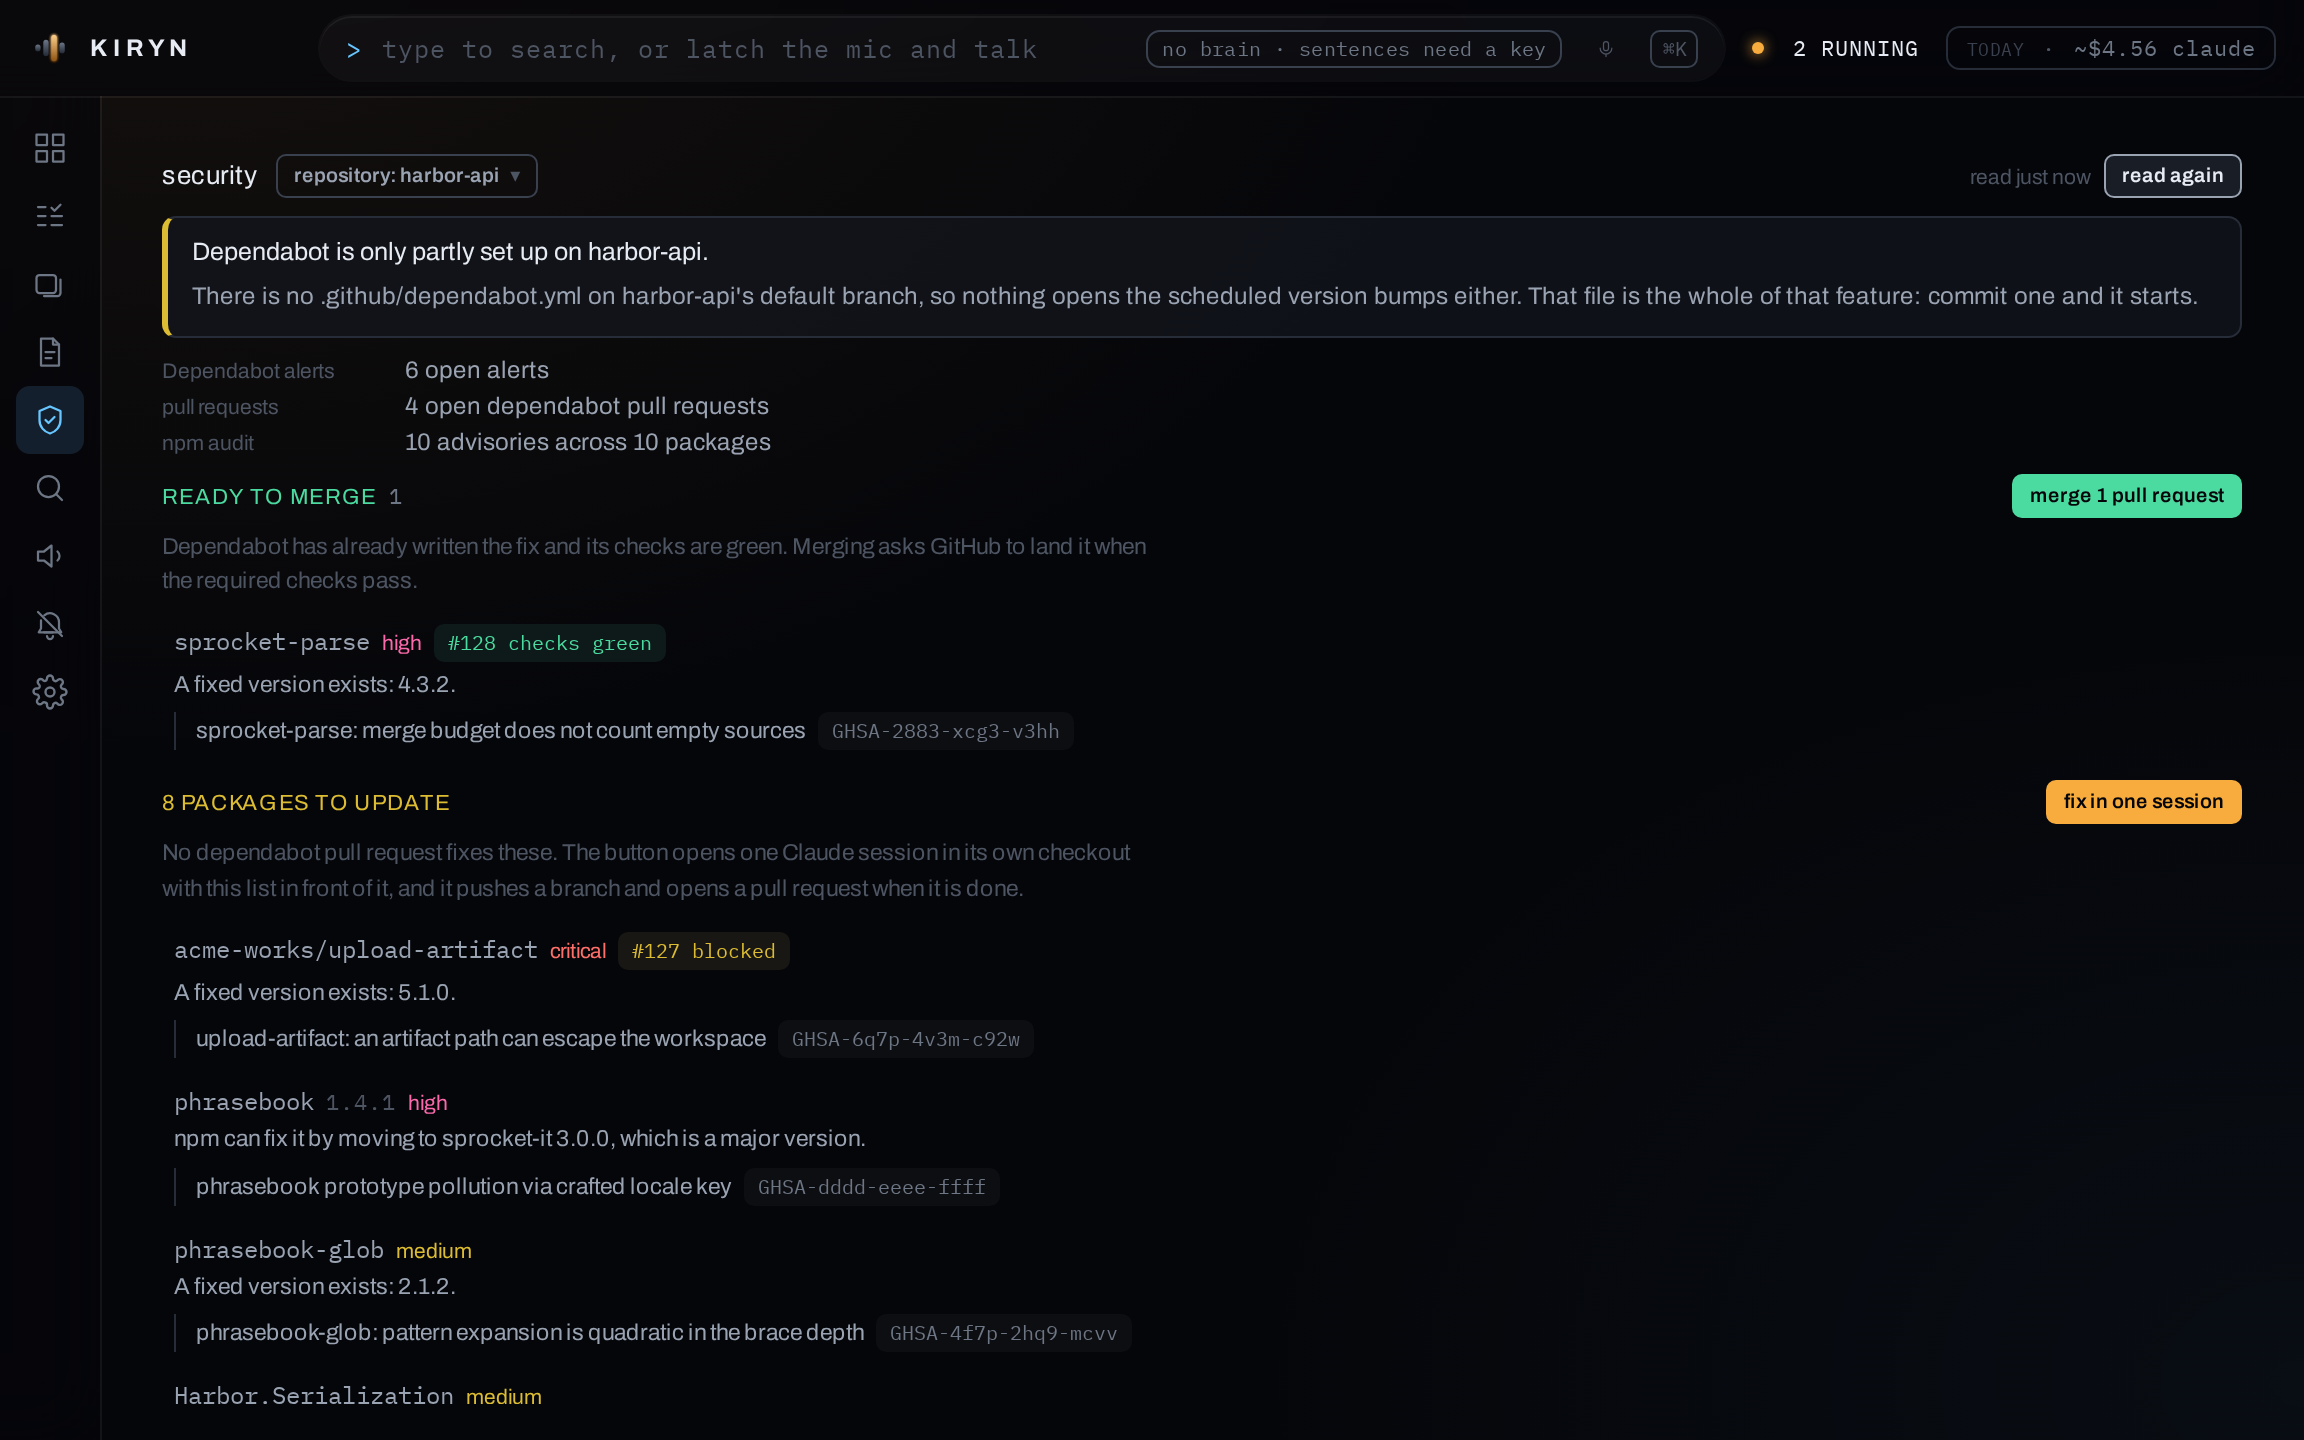Image resolution: width=2304 pixels, height=1440 pixels.
Task: Click merge 1 pull request button
Action: (x=2126, y=496)
